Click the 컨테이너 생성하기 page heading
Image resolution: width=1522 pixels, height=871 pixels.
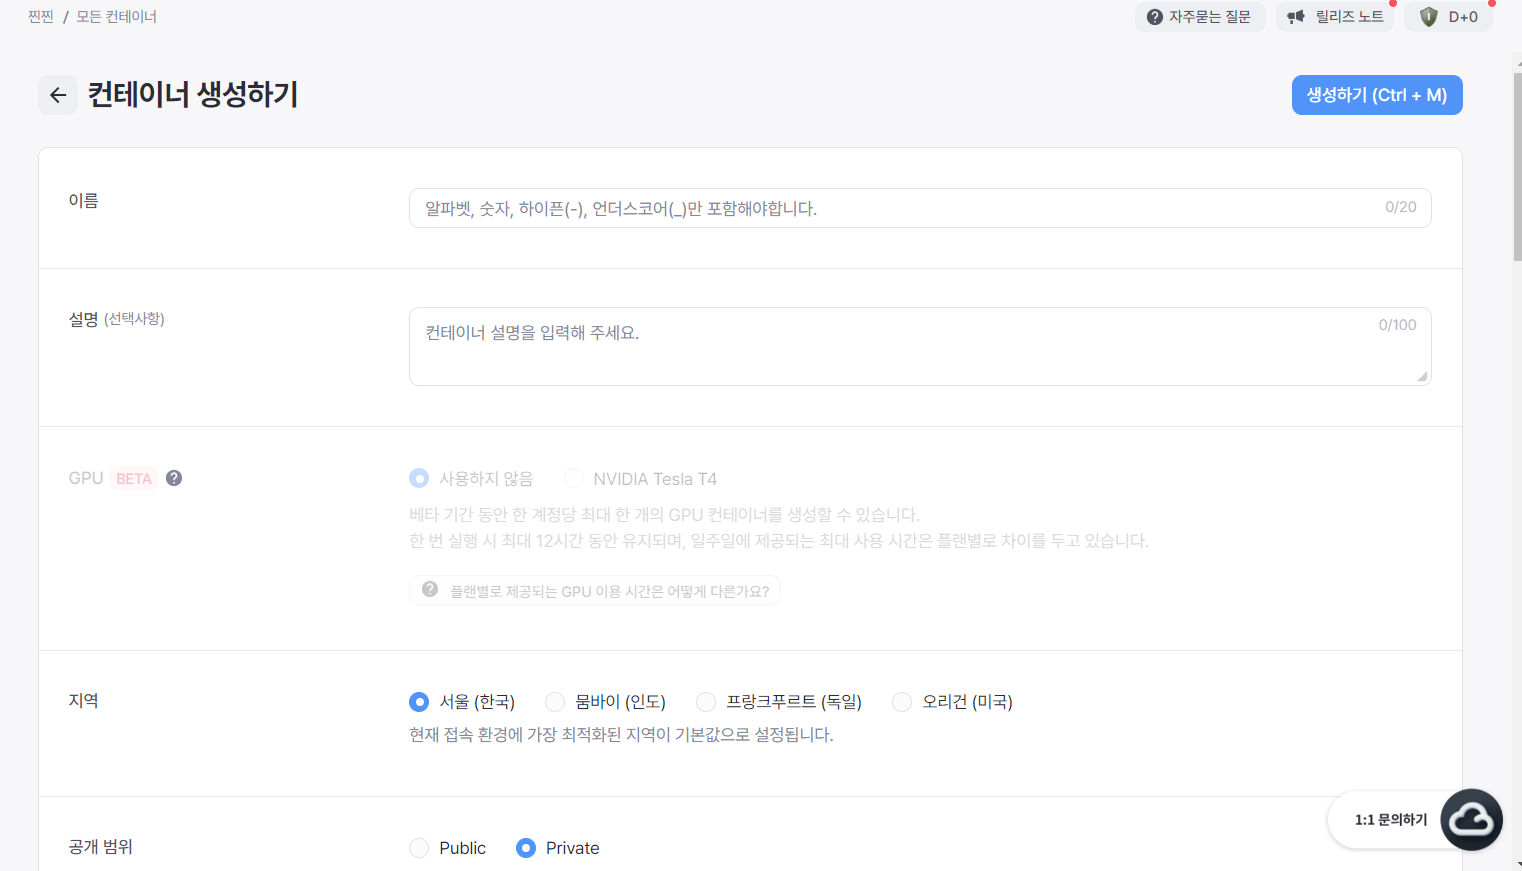(193, 95)
